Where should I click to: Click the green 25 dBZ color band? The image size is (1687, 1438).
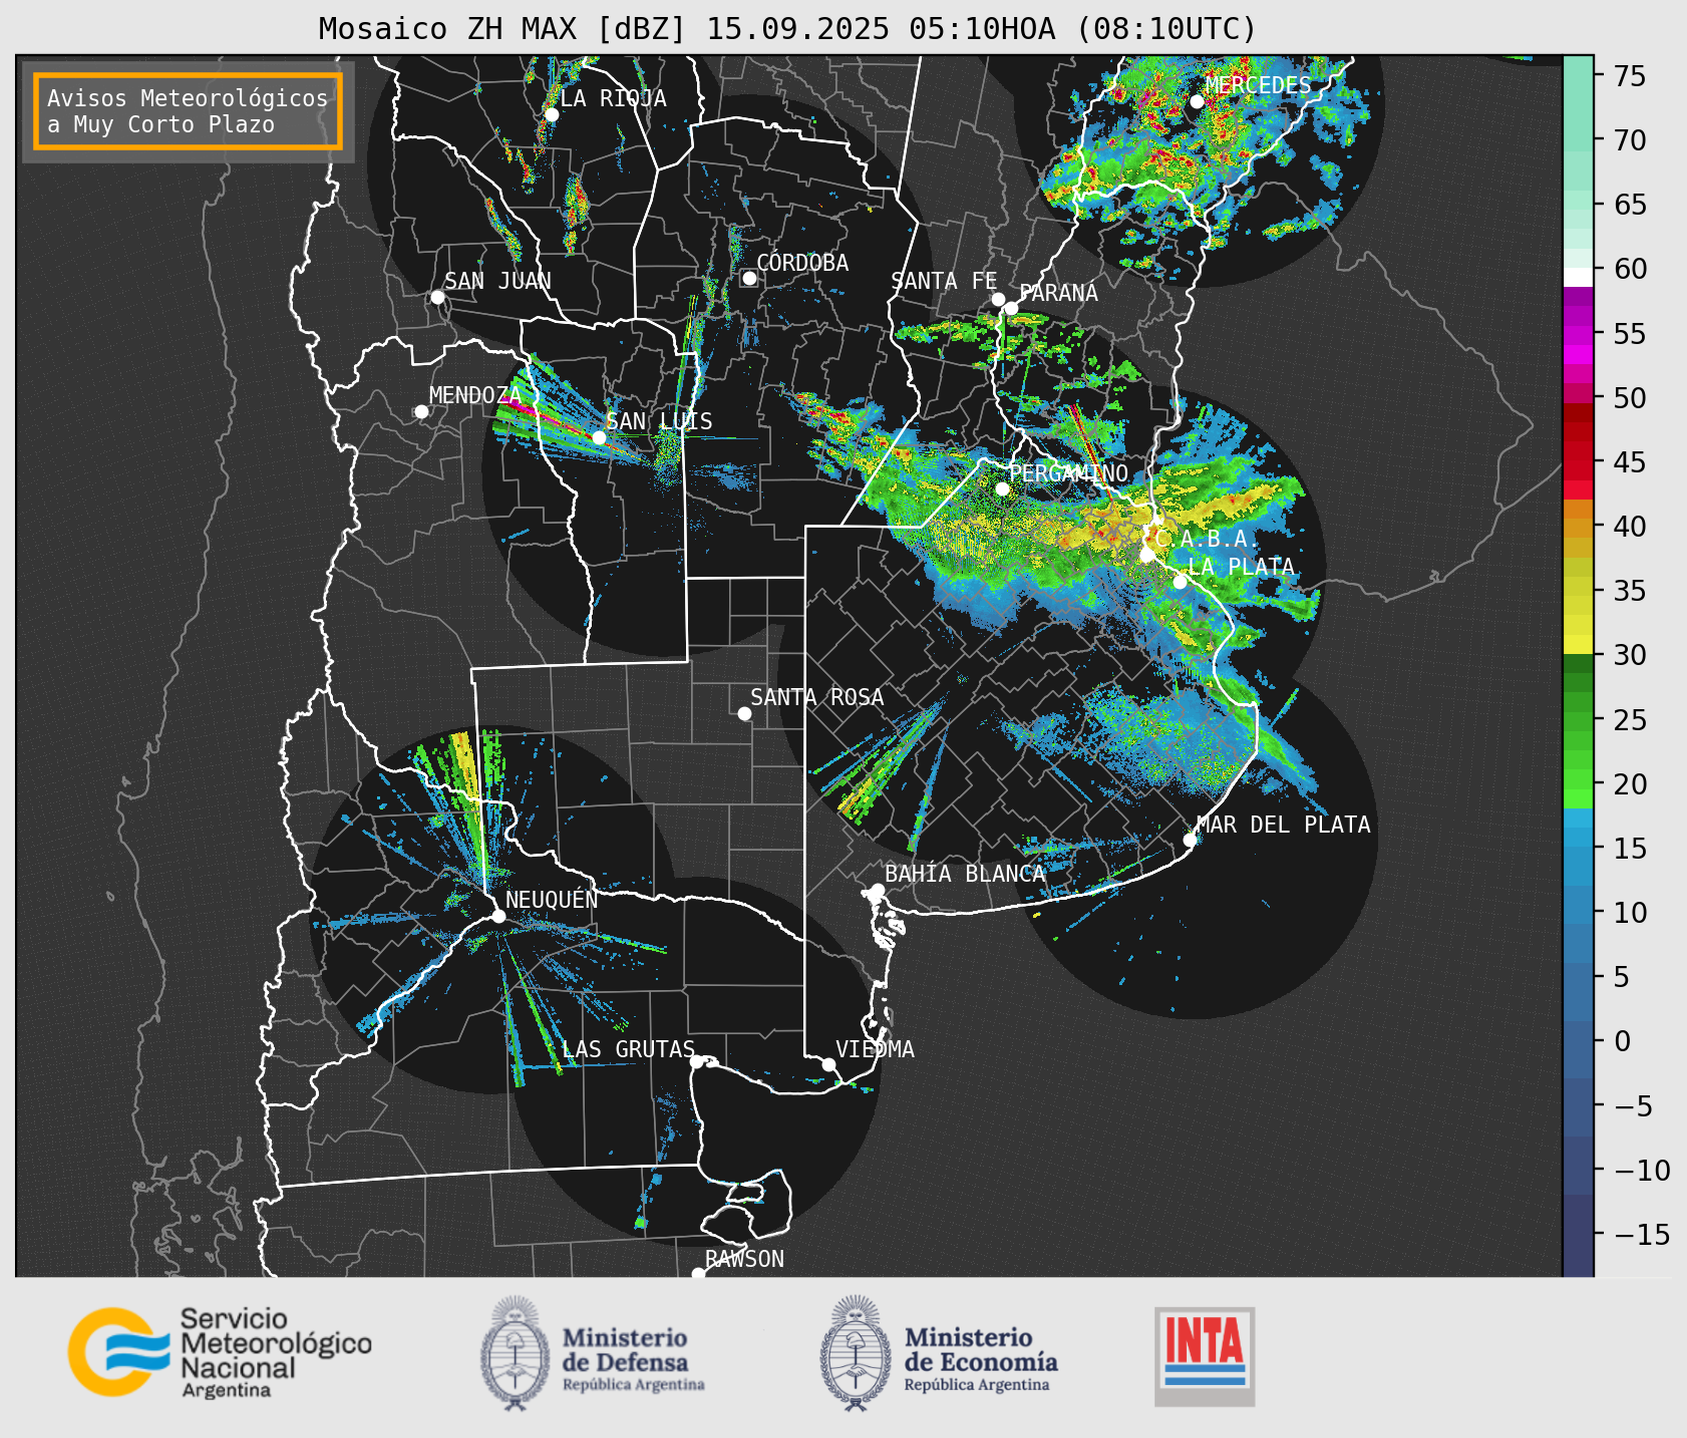[x=1578, y=719]
